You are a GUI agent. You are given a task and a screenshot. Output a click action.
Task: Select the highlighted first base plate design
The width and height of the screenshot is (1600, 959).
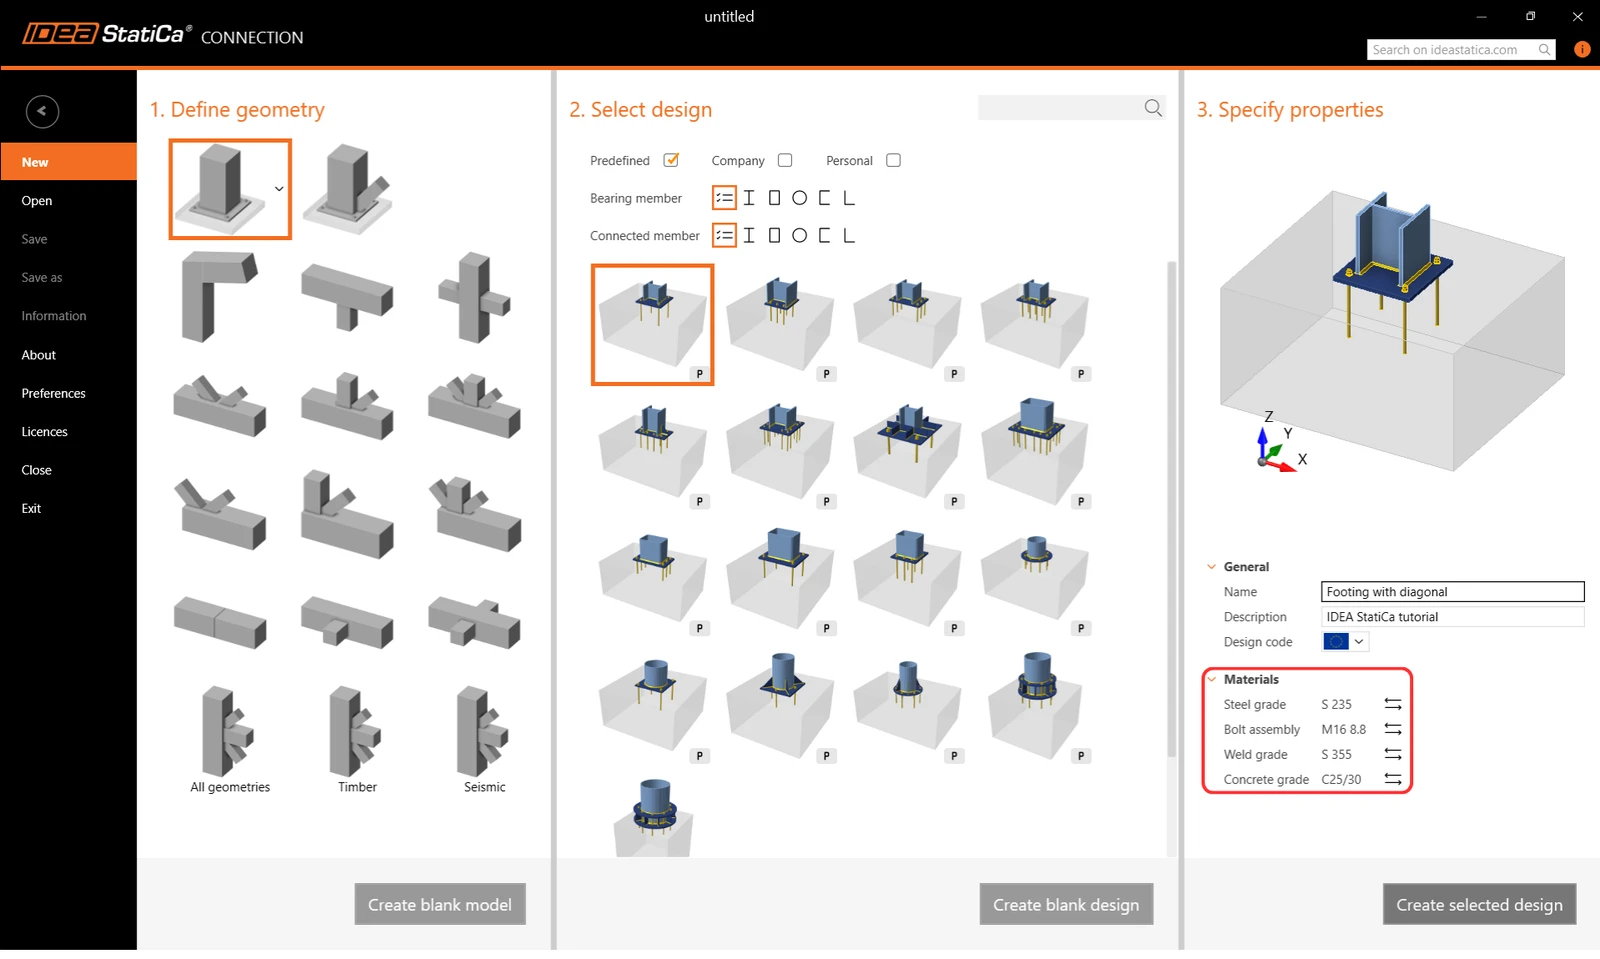(x=652, y=324)
